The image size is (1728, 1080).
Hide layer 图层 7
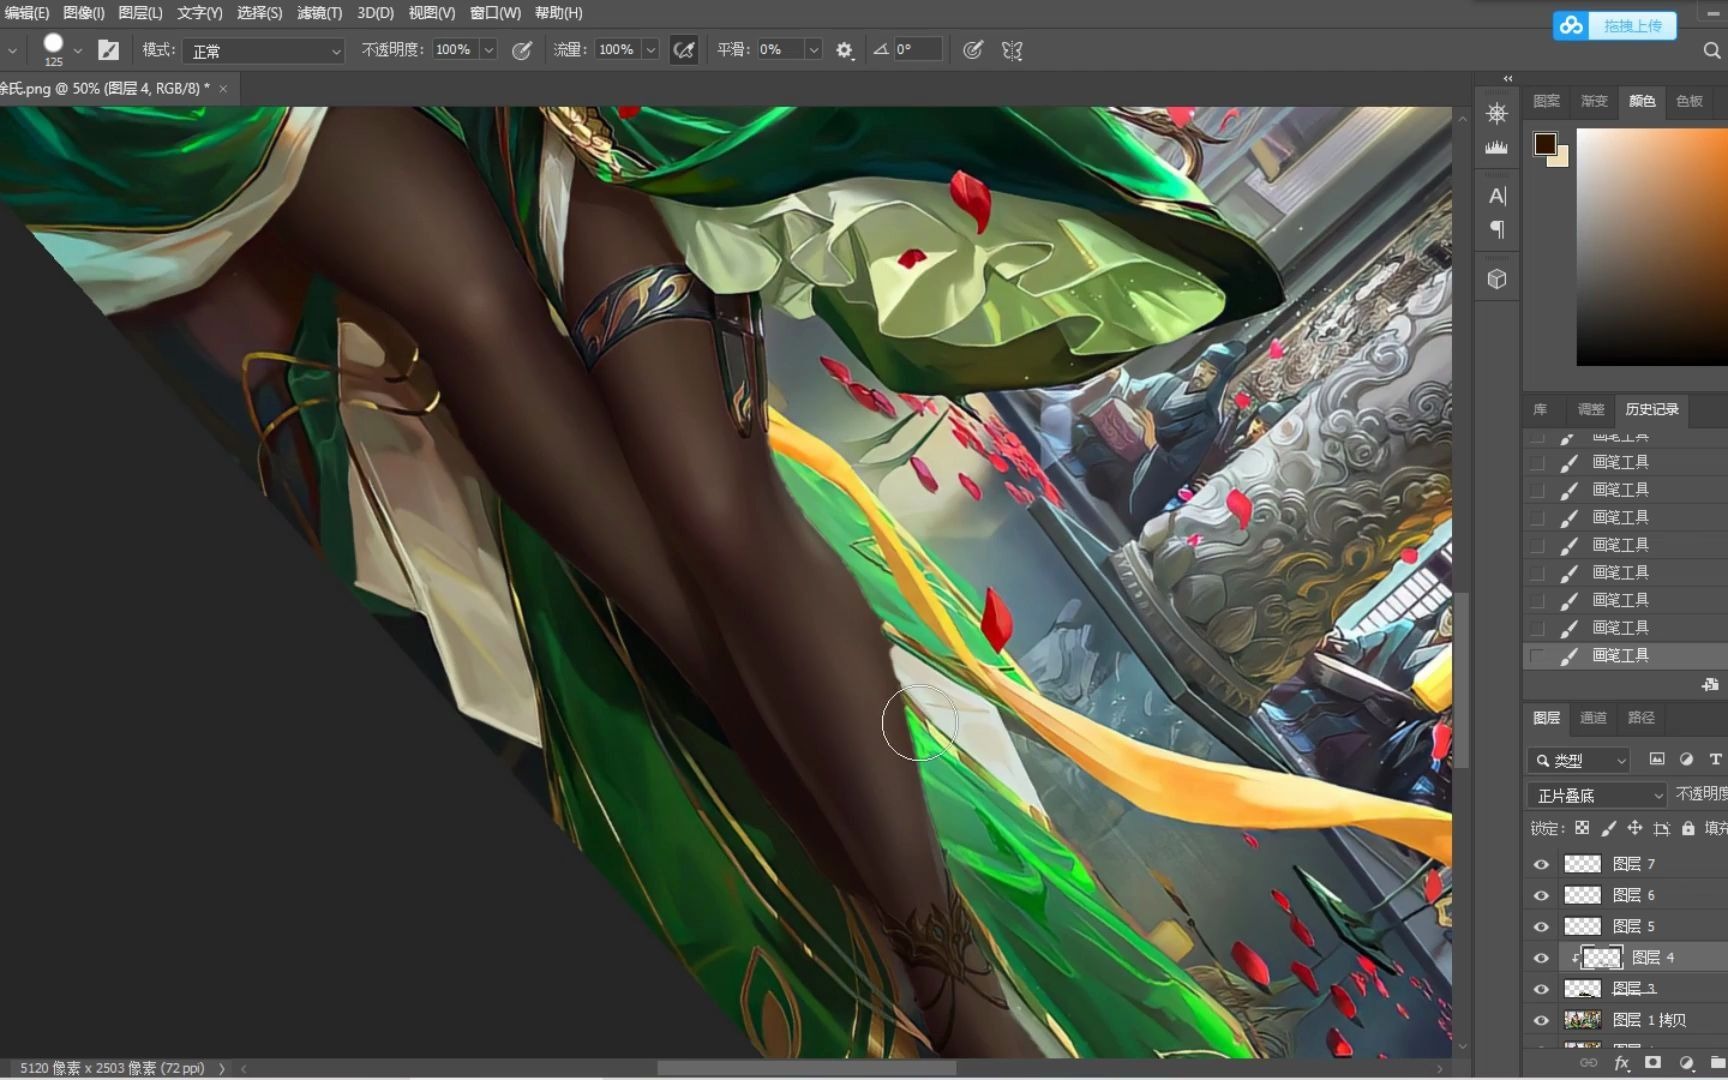(x=1541, y=864)
